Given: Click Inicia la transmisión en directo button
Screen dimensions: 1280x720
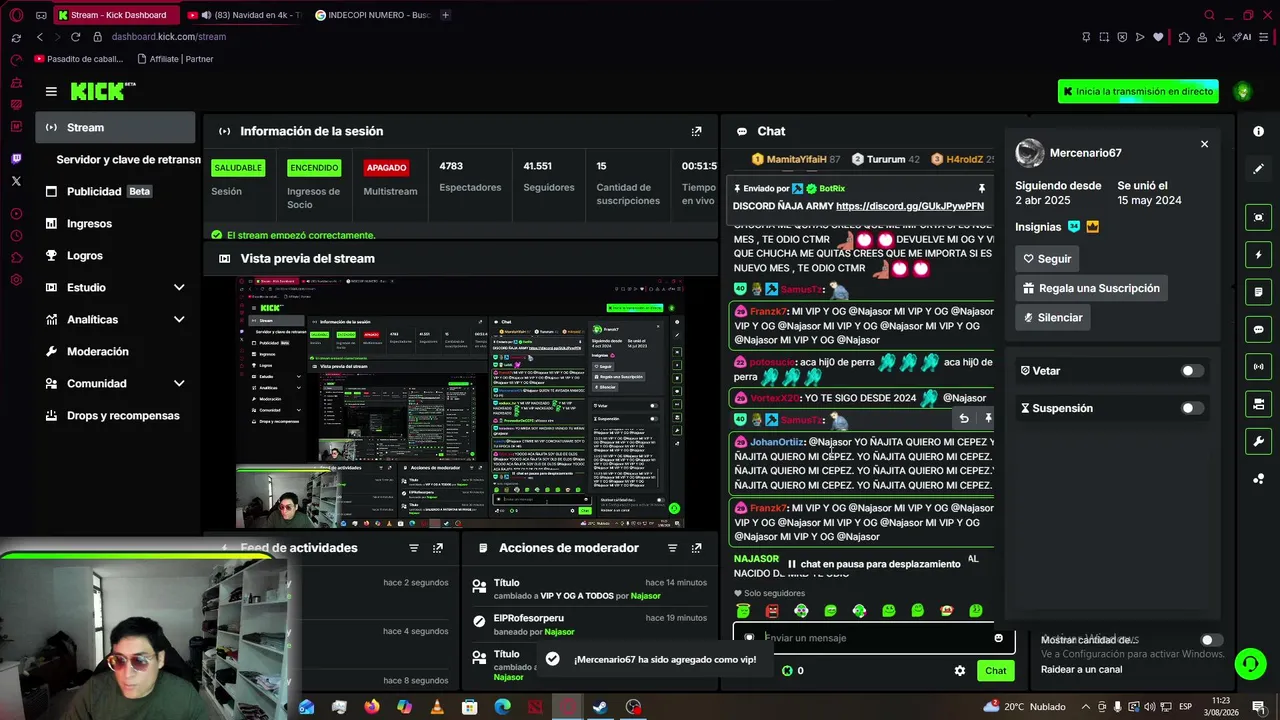Looking at the screenshot, I should point(1138,91).
